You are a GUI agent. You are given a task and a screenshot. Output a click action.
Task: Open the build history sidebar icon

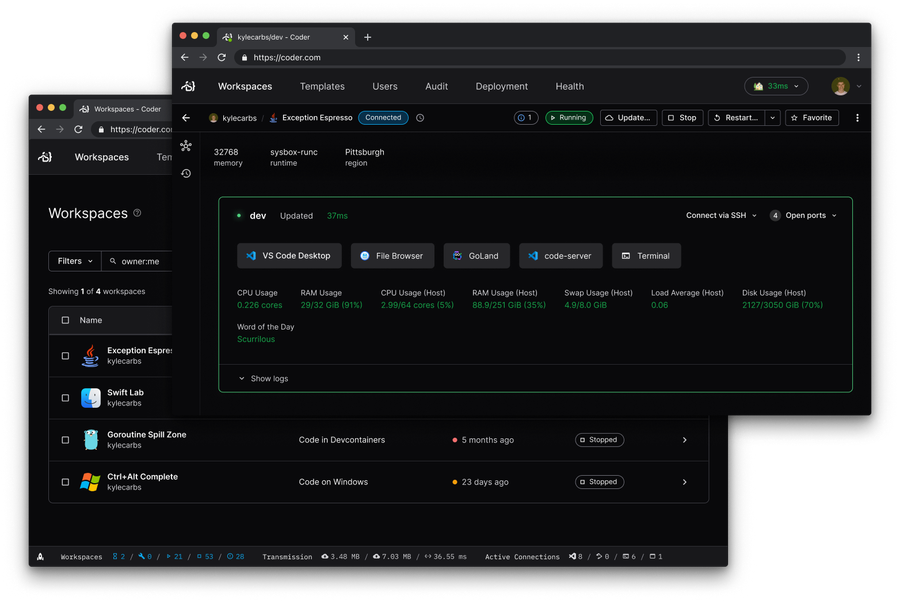pos(186,173)
